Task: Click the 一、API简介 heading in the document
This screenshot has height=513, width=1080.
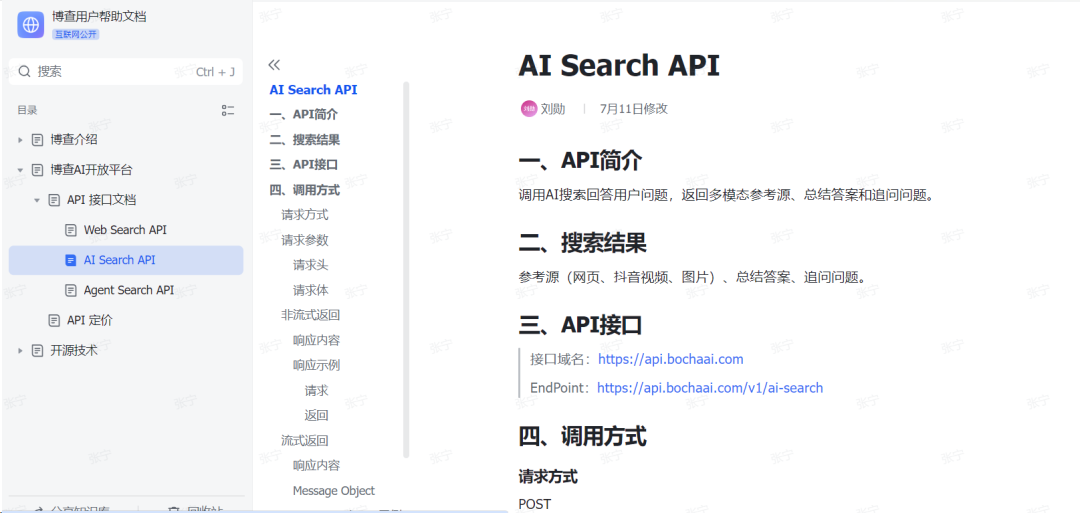Action: (x=580, y=160)
